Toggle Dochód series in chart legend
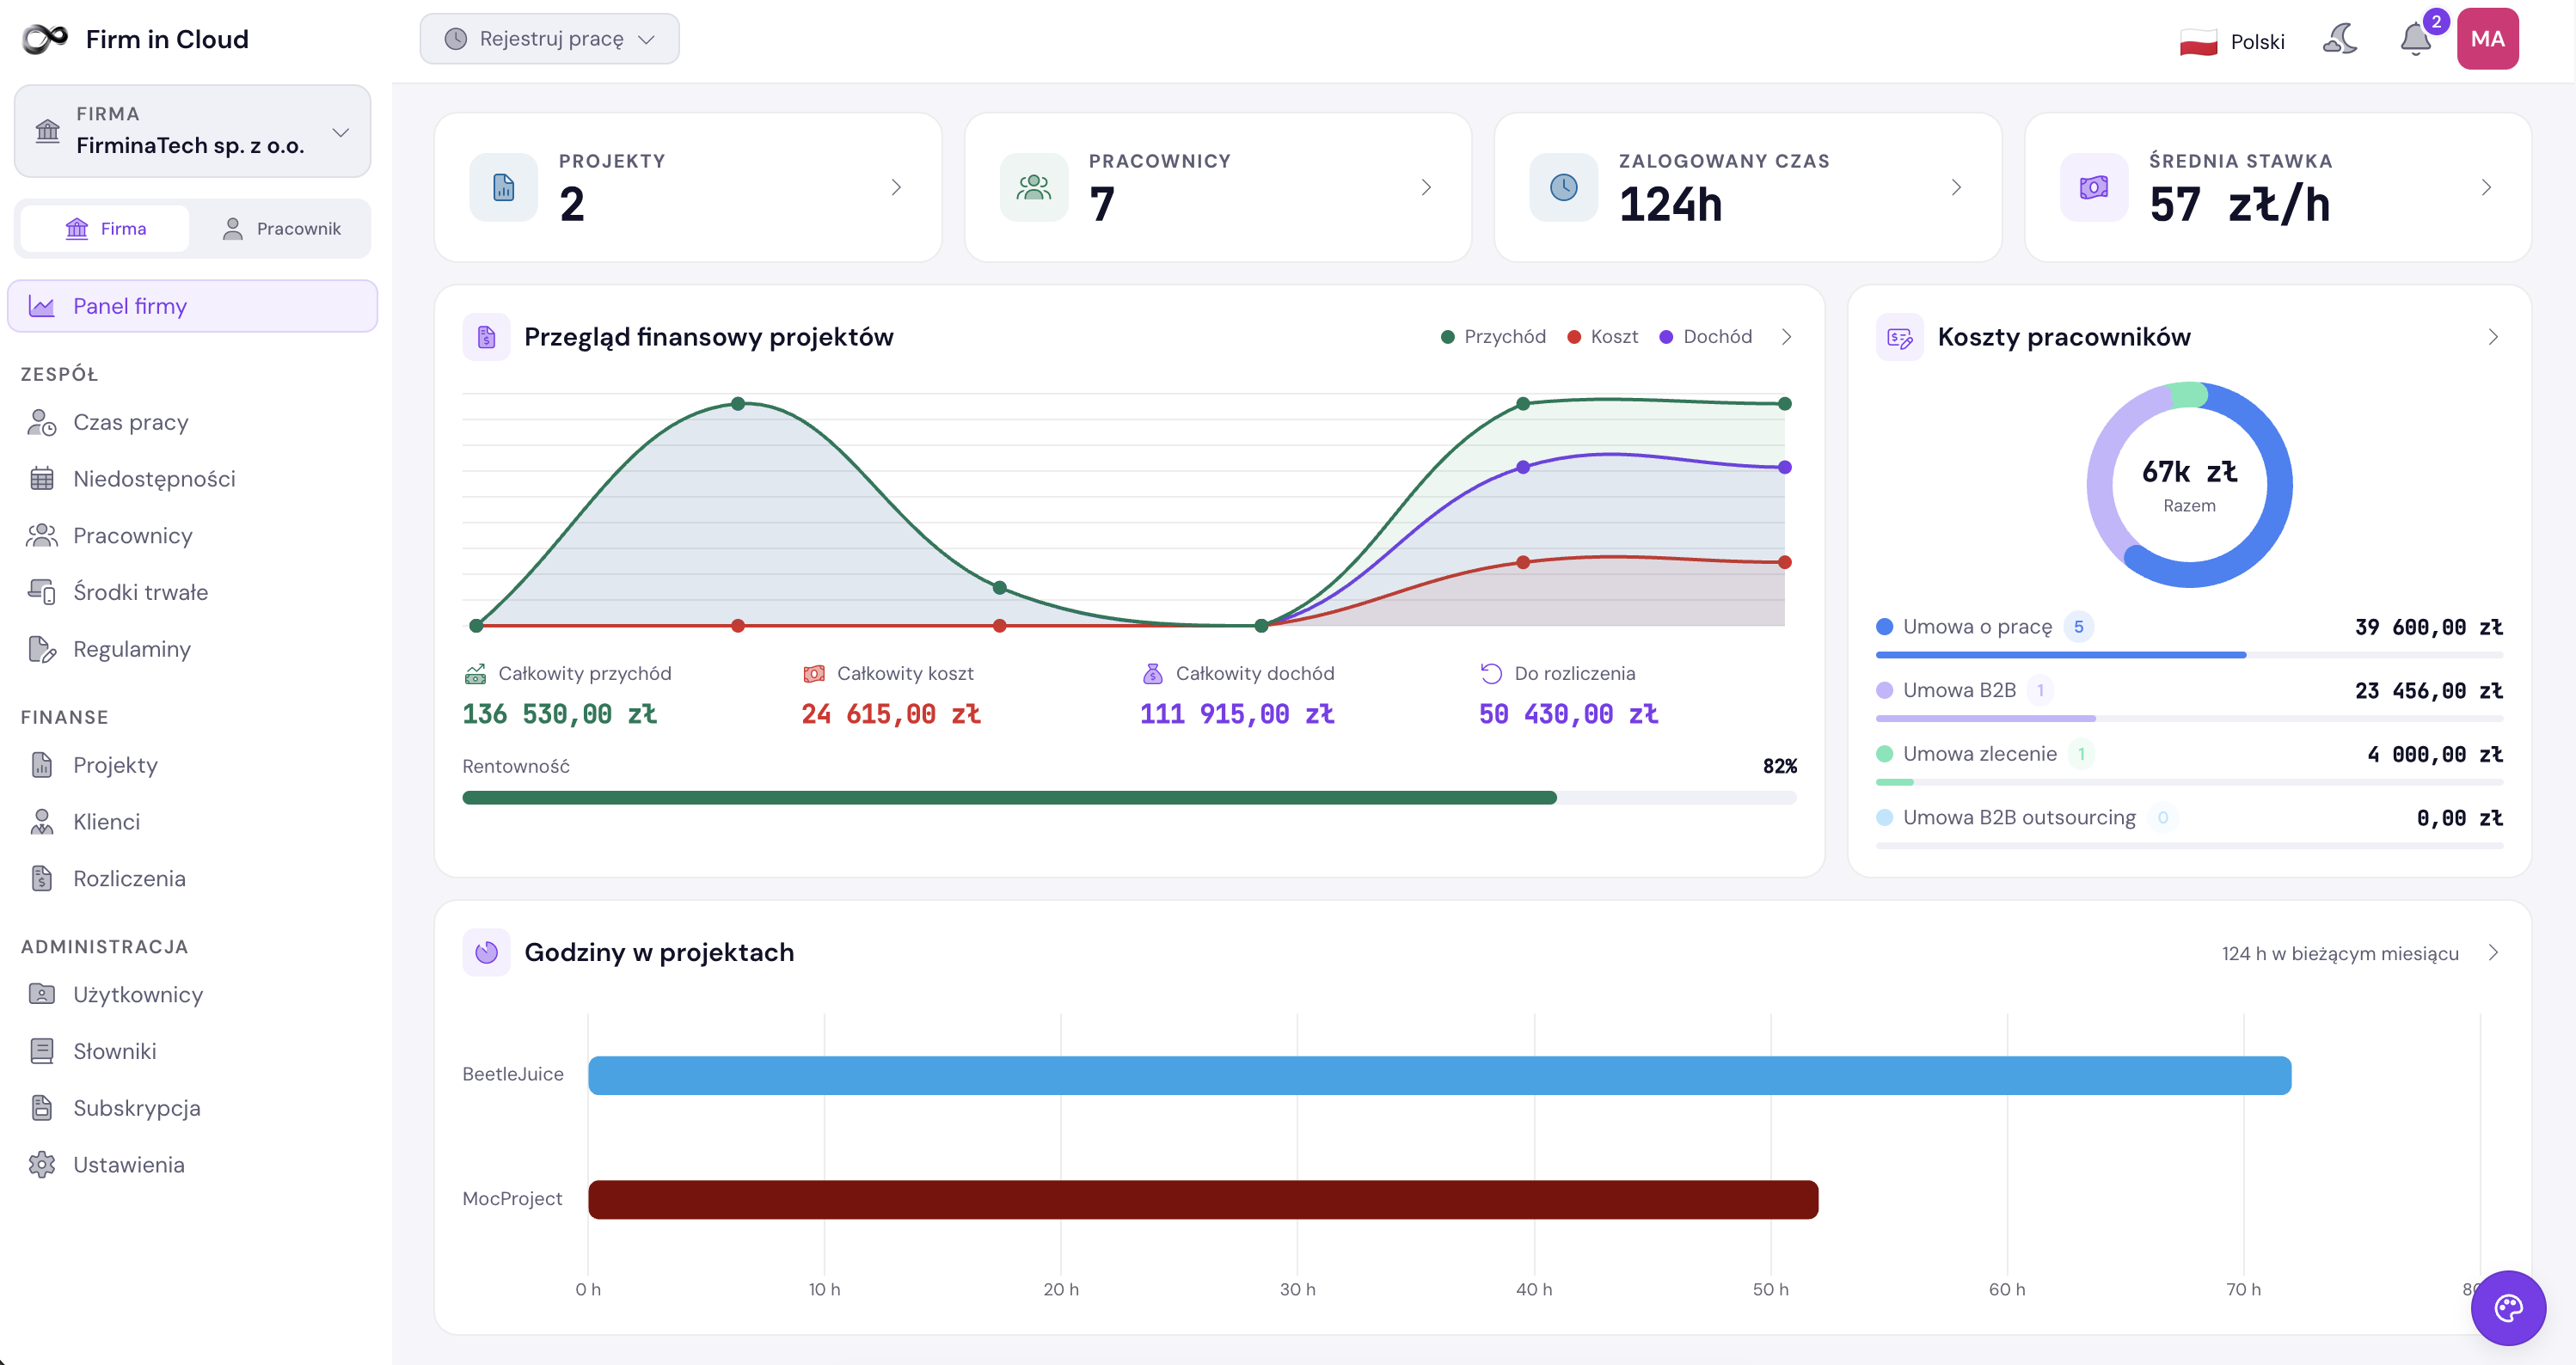This screenshot has height=1365, width=2576. (x=1705, y=337)
